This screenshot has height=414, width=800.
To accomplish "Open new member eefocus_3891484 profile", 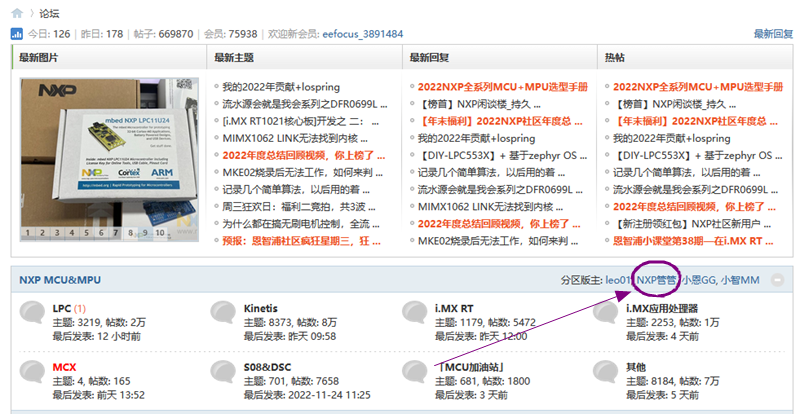I will 363,34.
